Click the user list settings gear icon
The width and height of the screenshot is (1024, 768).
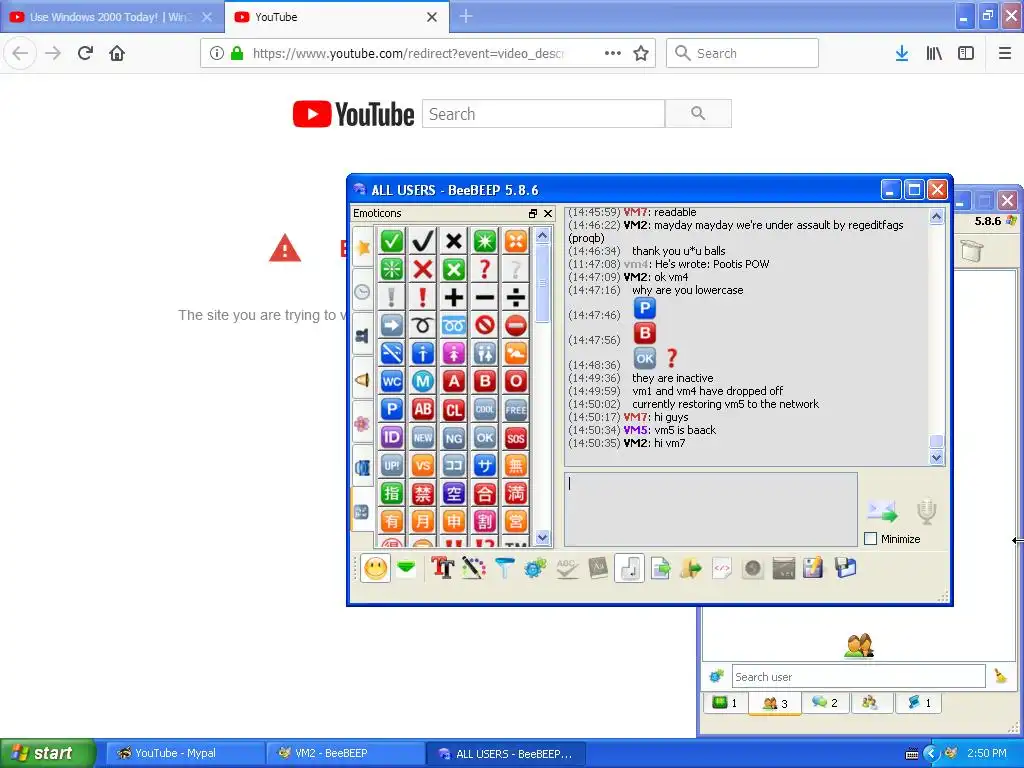click(716, 677)
